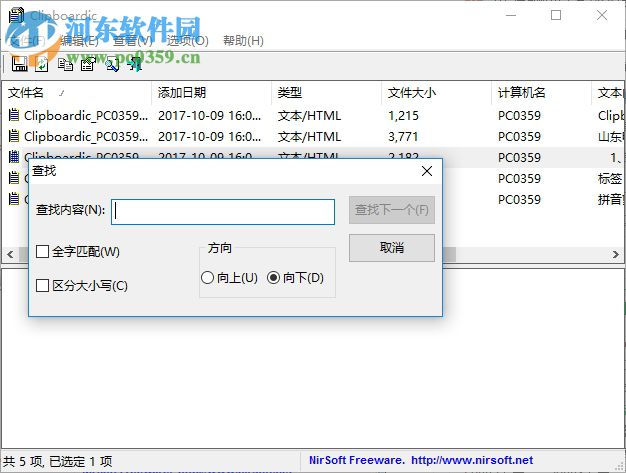The height and width of the screenshot is (473, 626).
Task: Click PC0359 computer name in fifth row
Action: point(519,199)
